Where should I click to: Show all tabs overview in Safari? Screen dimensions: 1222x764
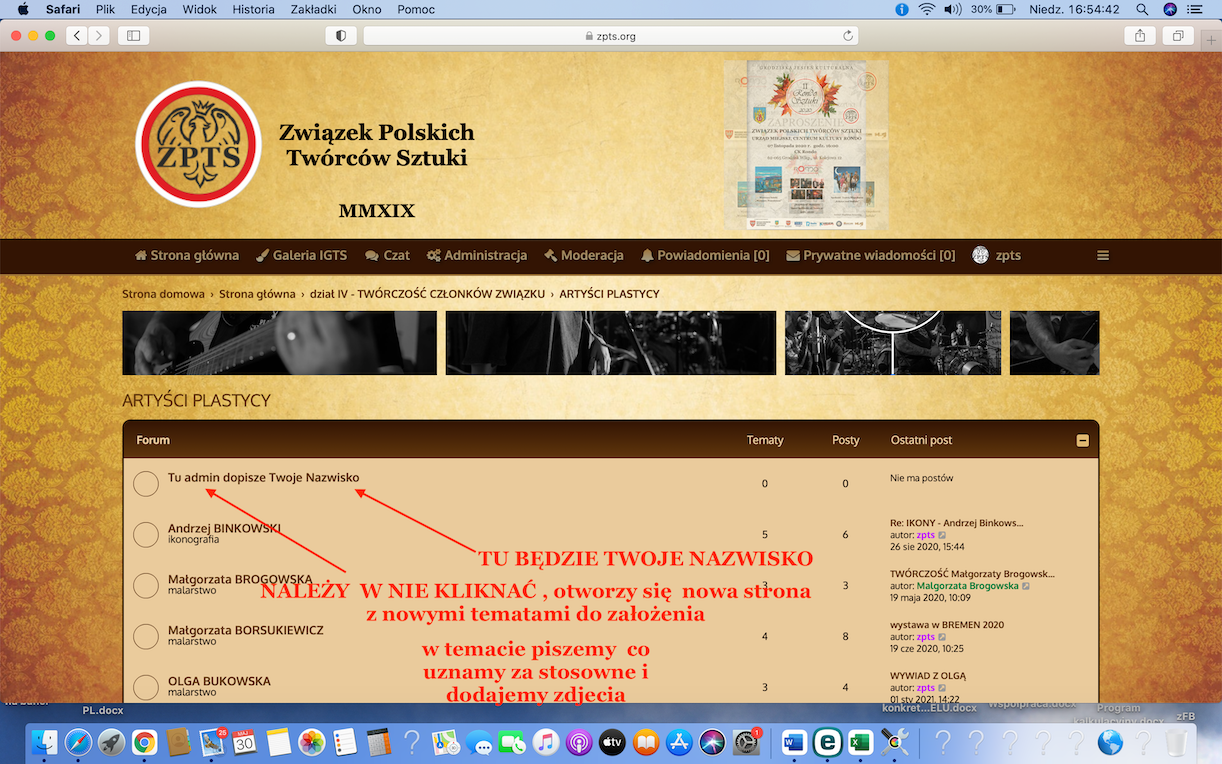pyautogui.click(x=1179, y=36)
